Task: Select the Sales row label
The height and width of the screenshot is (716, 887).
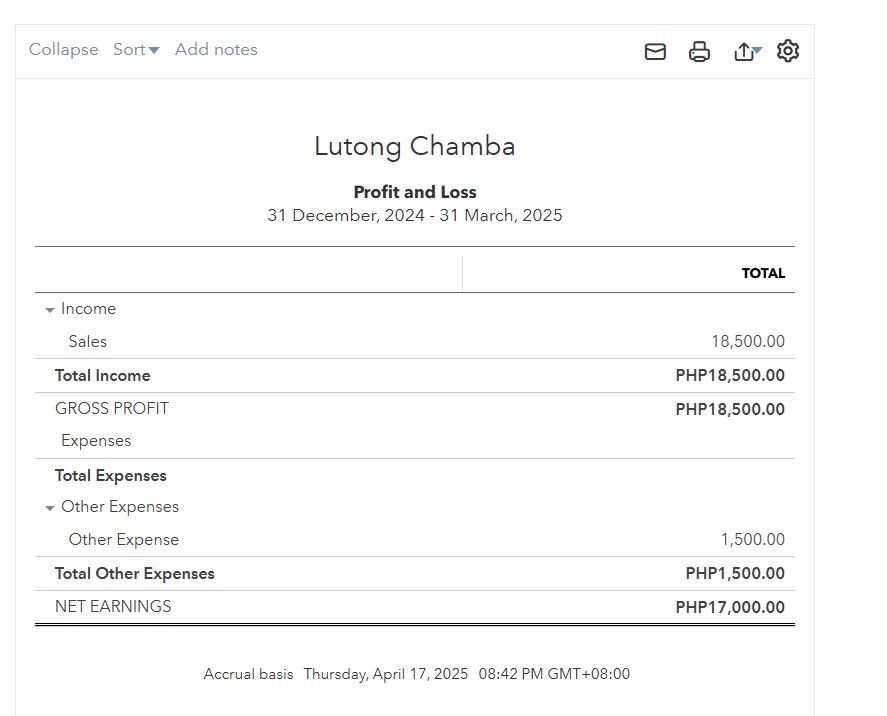Action: point(88,342)
